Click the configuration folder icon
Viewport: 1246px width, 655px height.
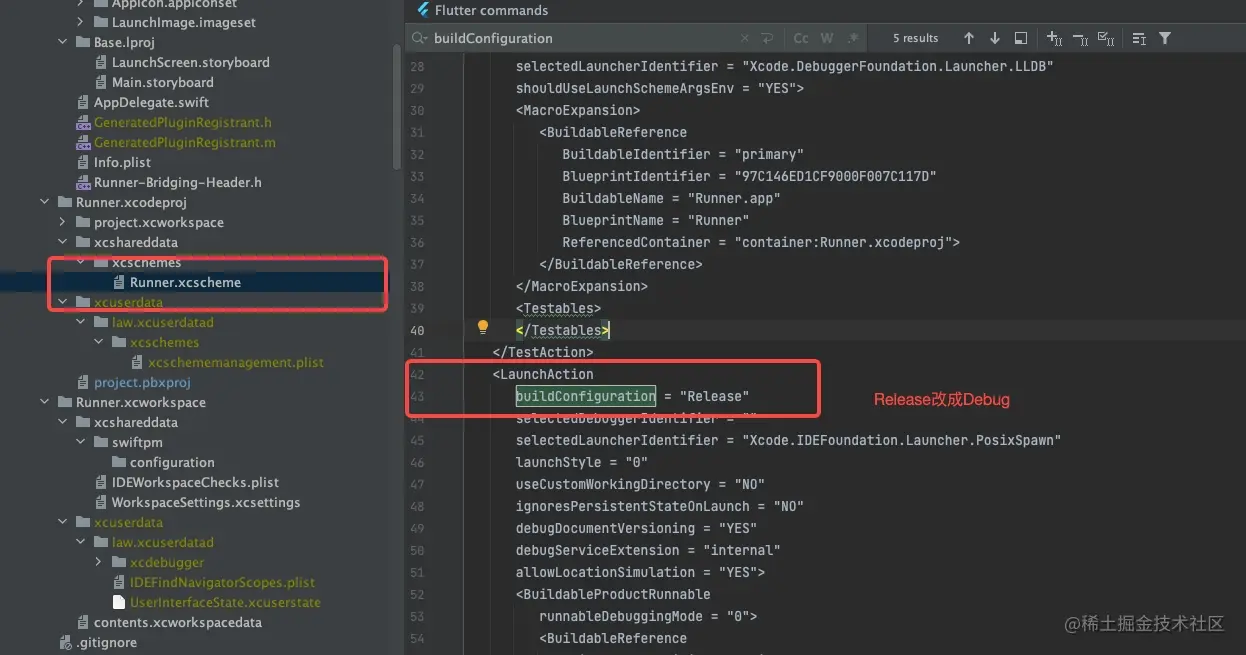(120, 462)
